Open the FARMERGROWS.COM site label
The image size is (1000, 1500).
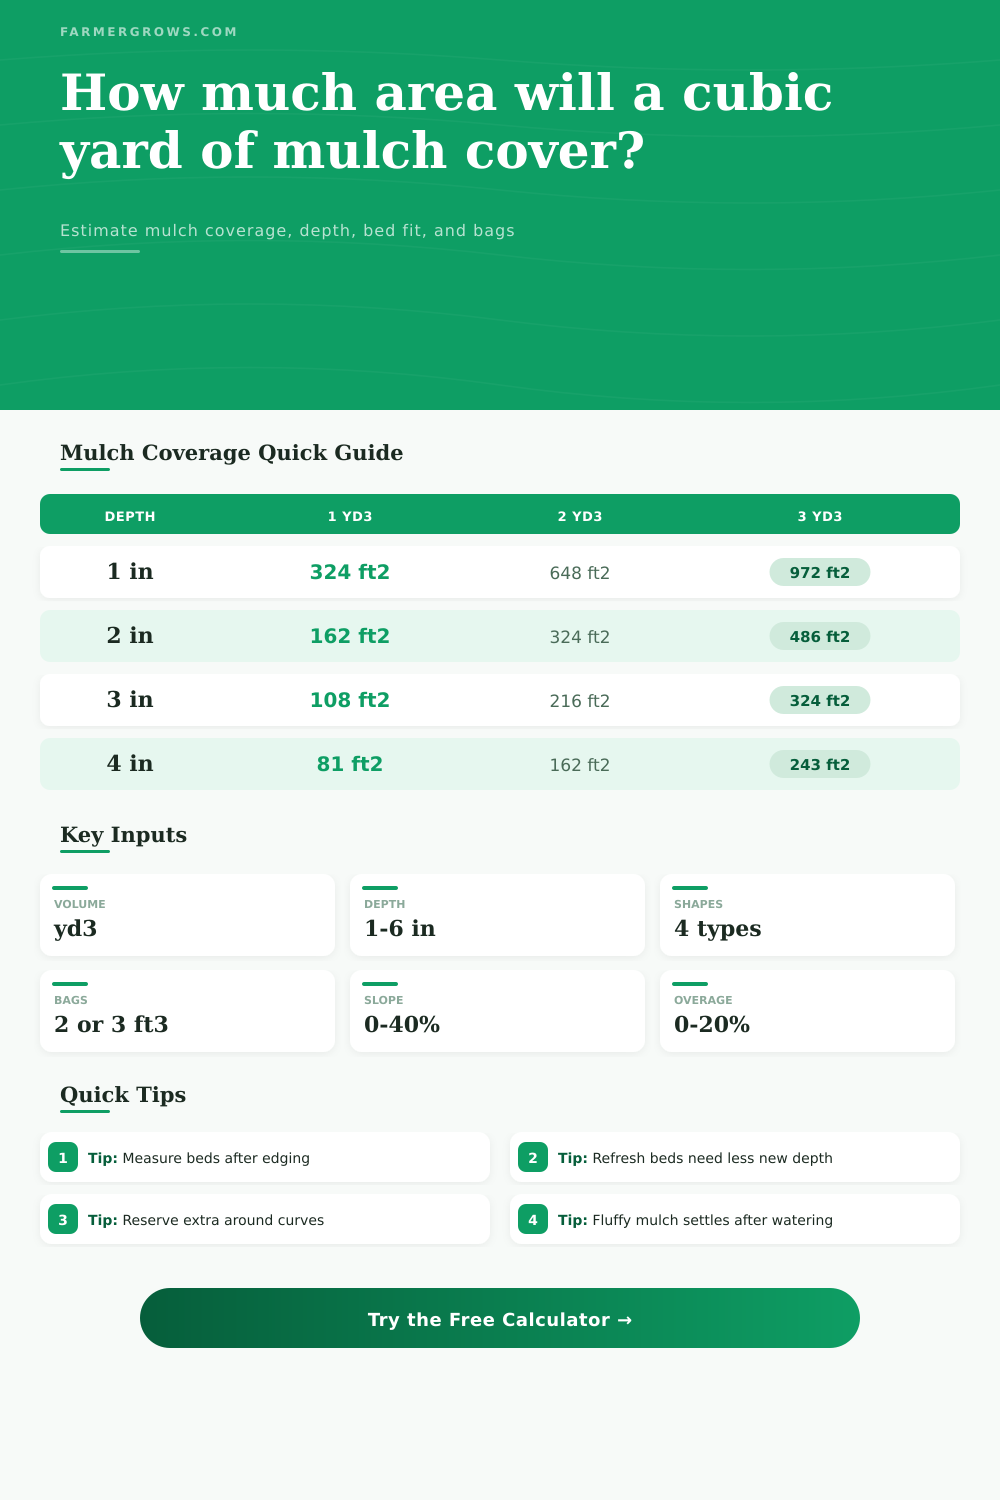pos(149,32)
